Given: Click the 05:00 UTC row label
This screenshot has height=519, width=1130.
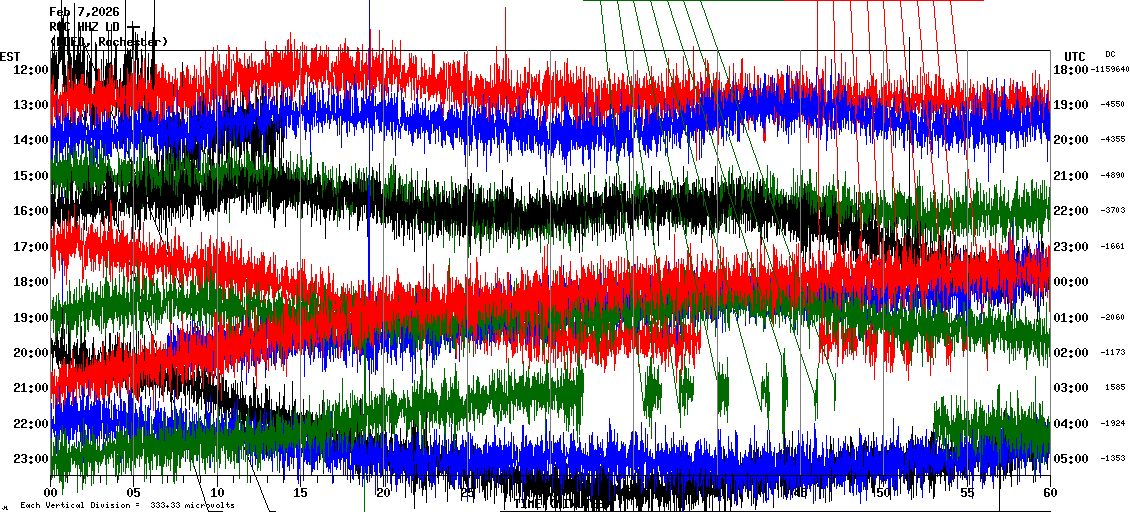Looking at the screenshot, I should 1070,459.
